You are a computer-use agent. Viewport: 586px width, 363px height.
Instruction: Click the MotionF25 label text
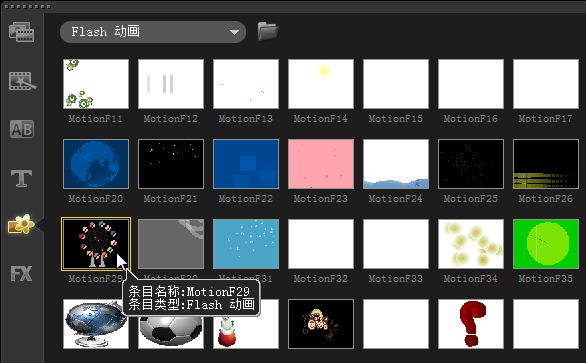pyautogui.click(x=471, y=199)
